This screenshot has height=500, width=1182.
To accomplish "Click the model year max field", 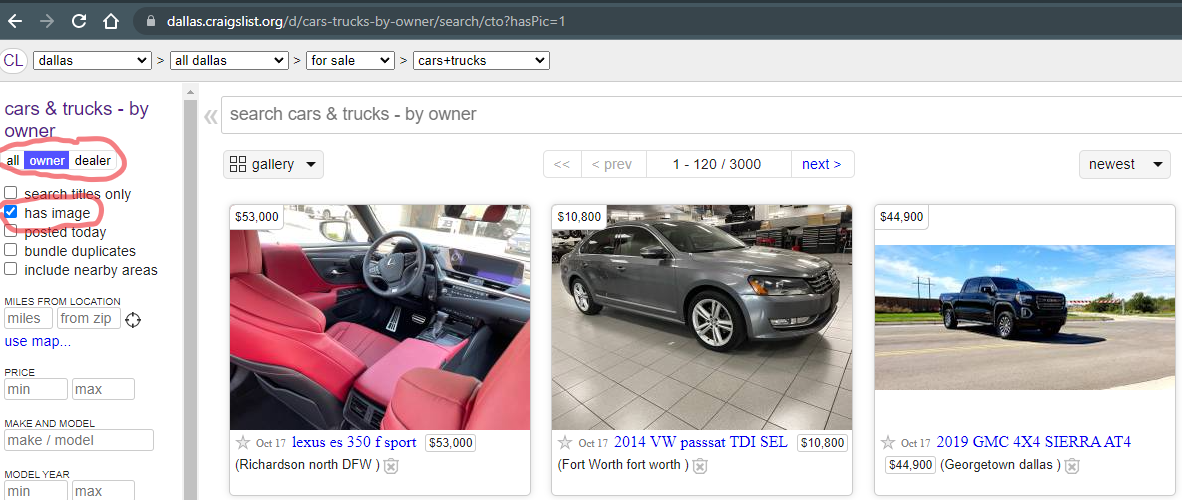I will 103,491.
